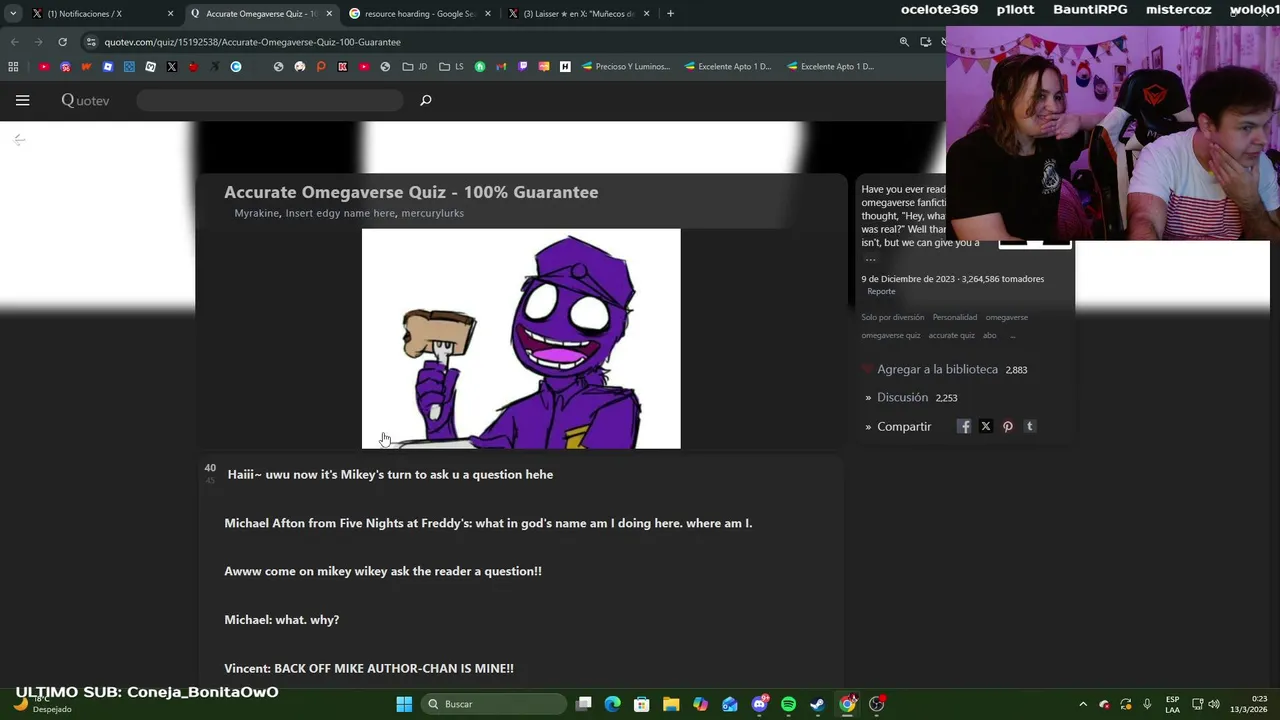The width and height of the screenshot is (1280, 720).
Task: Open the tab search dropdown arrow
Action: click(x=12, y=14)
